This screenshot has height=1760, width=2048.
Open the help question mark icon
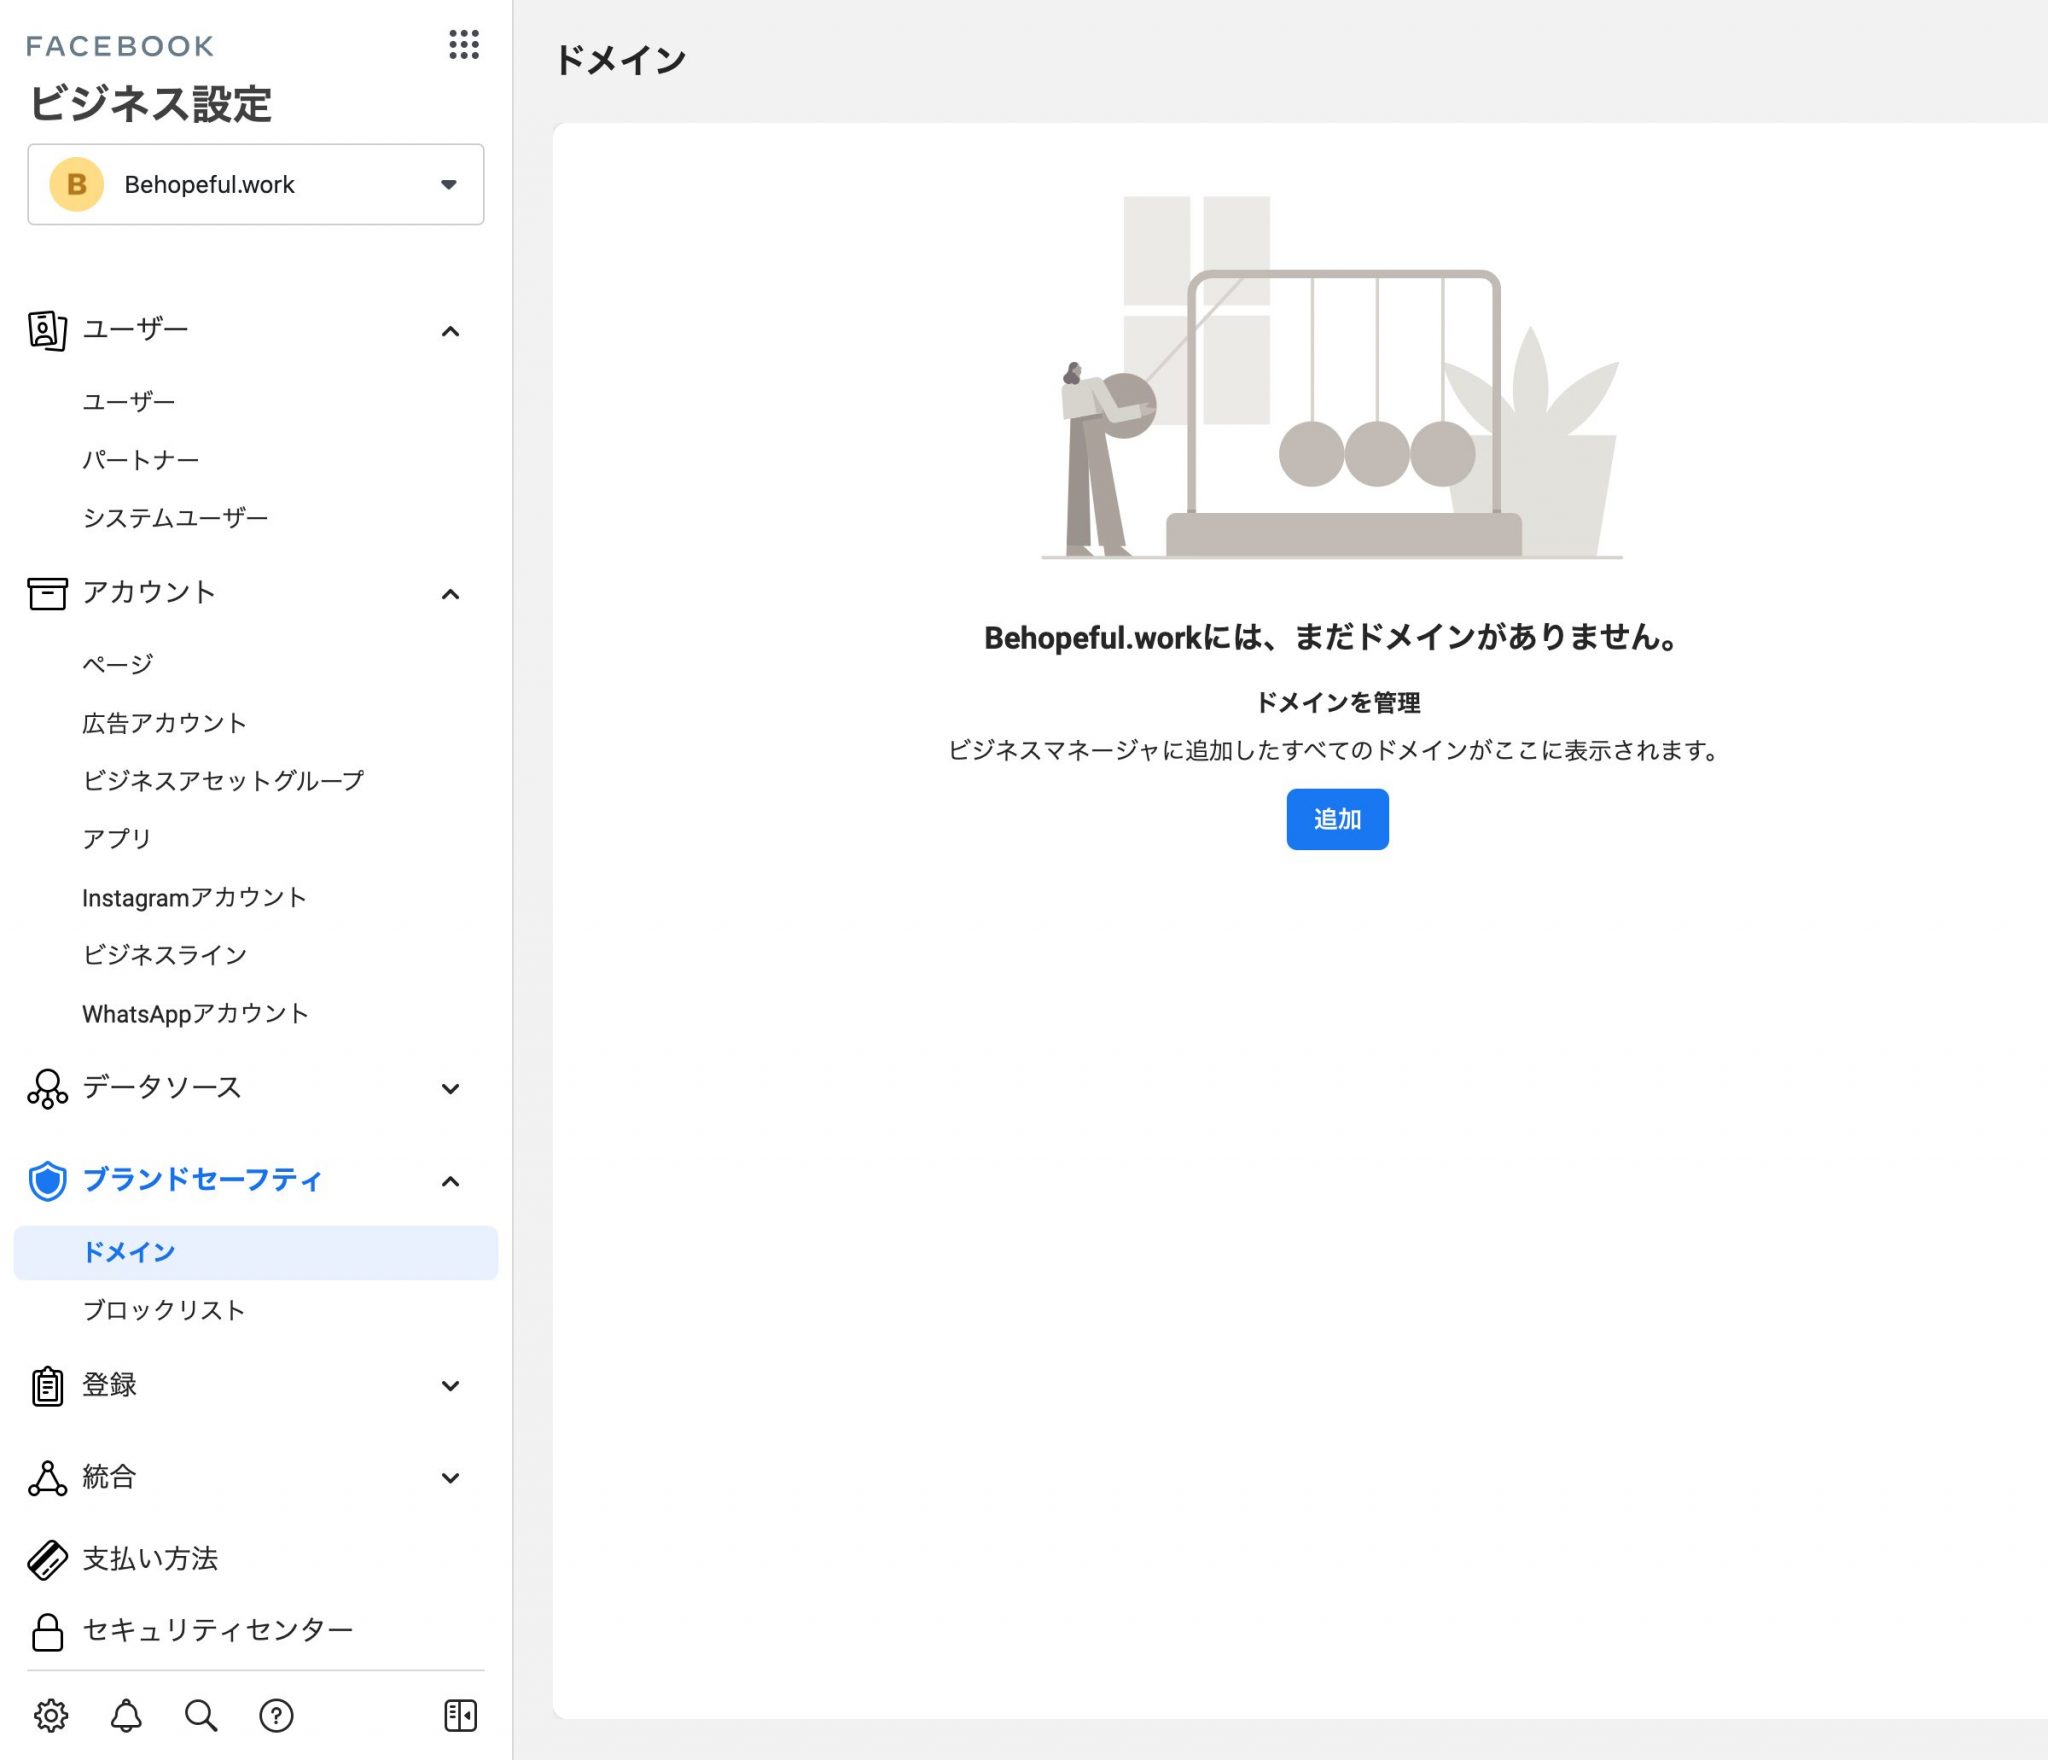point(276,1715)
